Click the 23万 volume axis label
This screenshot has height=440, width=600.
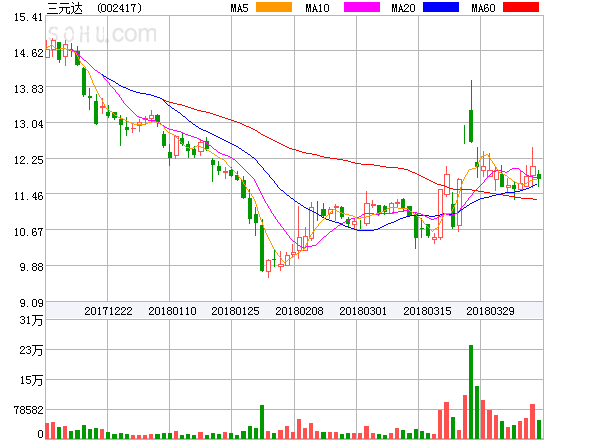click(x=31, y=350)
